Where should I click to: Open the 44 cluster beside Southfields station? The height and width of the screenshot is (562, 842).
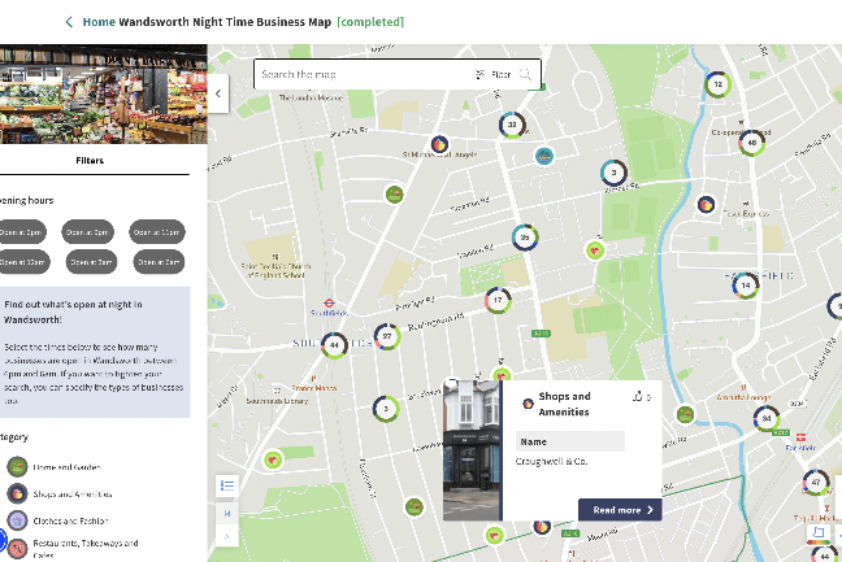pos(334,345)
